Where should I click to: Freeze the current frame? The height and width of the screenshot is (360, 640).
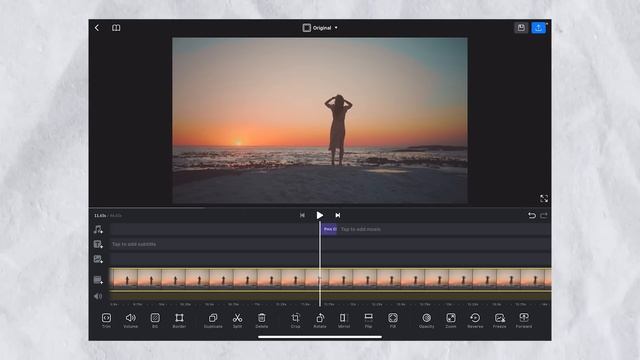(500, 320)
